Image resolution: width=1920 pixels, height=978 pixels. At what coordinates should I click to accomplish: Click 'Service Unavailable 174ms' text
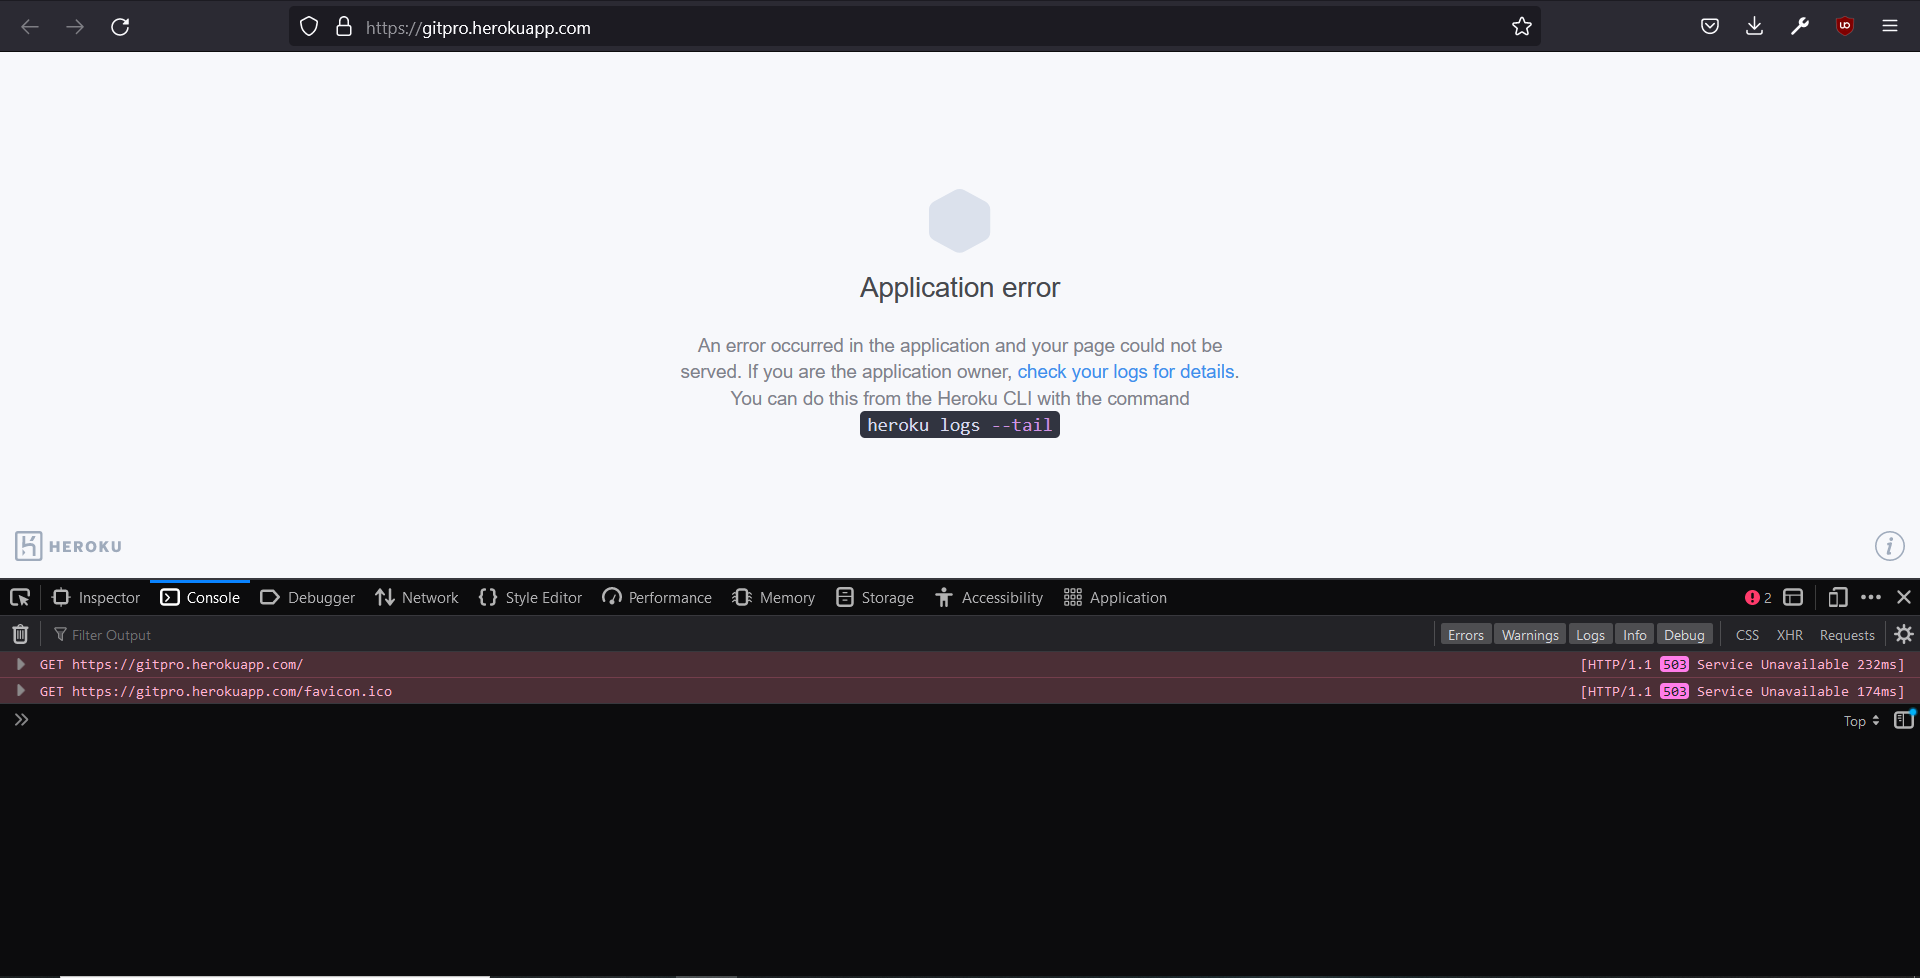coord(1797,691)
